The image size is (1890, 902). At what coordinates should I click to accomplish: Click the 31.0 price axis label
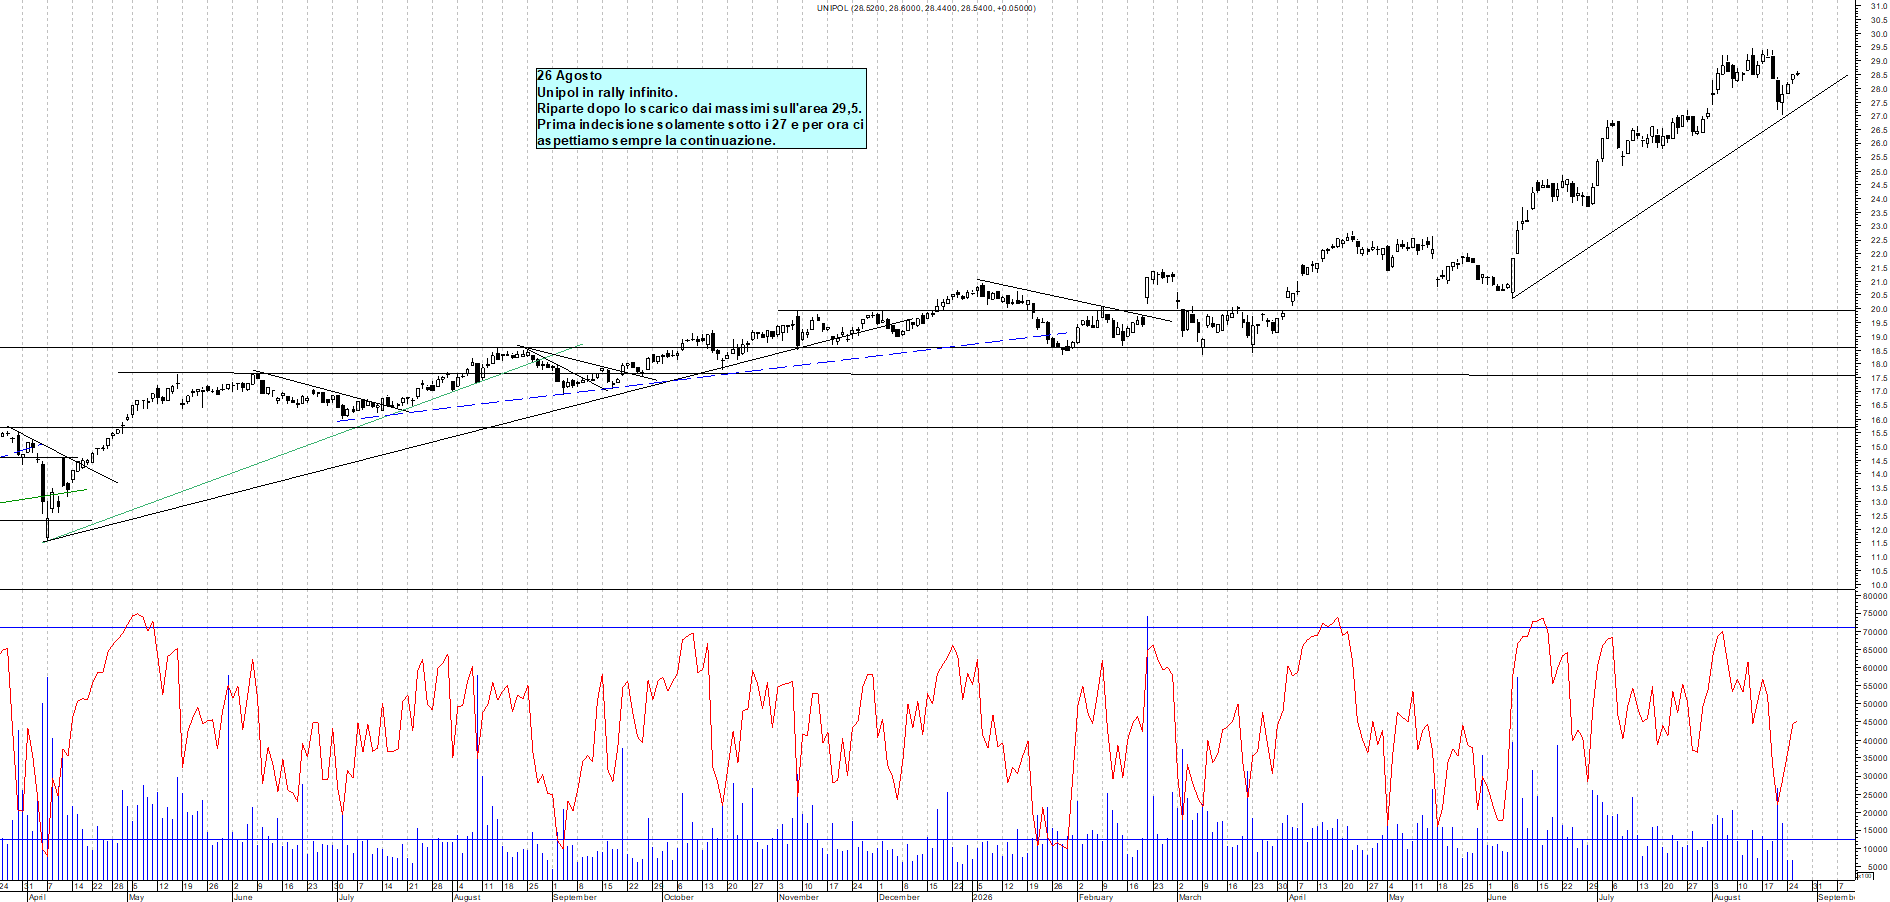(1878, 6)
